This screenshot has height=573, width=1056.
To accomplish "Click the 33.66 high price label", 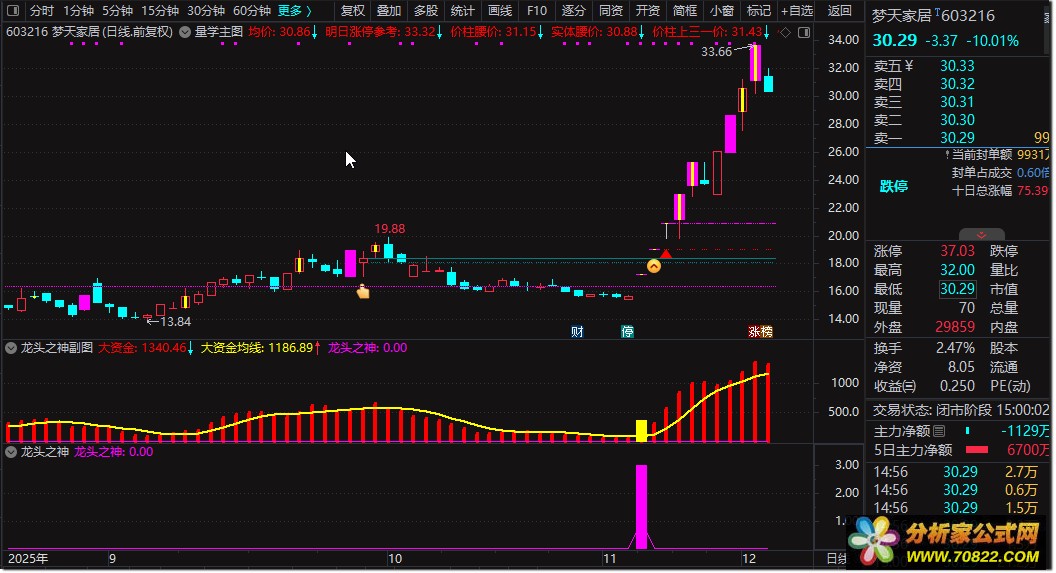I will click(717, 52).
